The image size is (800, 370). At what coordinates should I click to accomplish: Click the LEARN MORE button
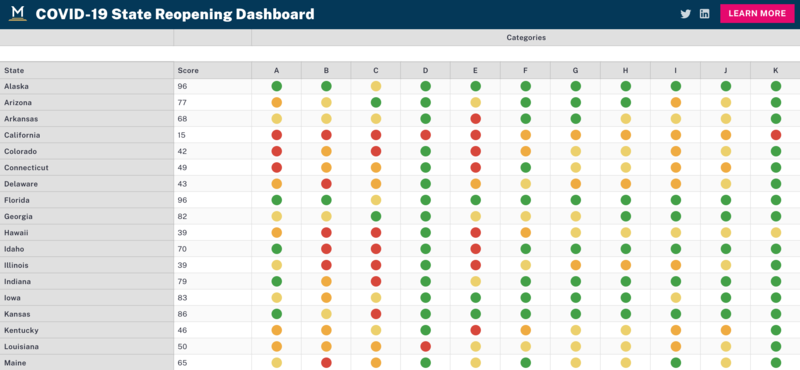pos(757,14)
